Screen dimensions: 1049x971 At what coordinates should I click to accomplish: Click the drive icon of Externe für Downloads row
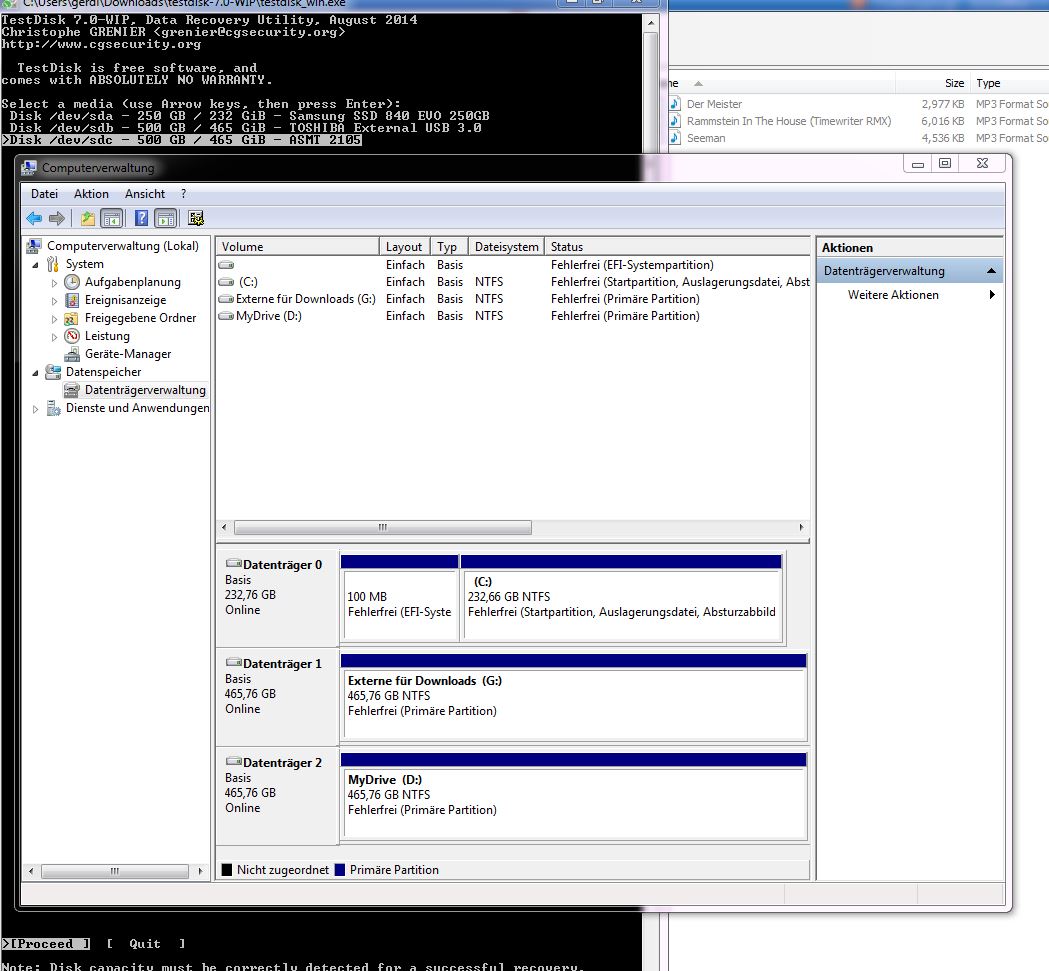coord(226,299)
